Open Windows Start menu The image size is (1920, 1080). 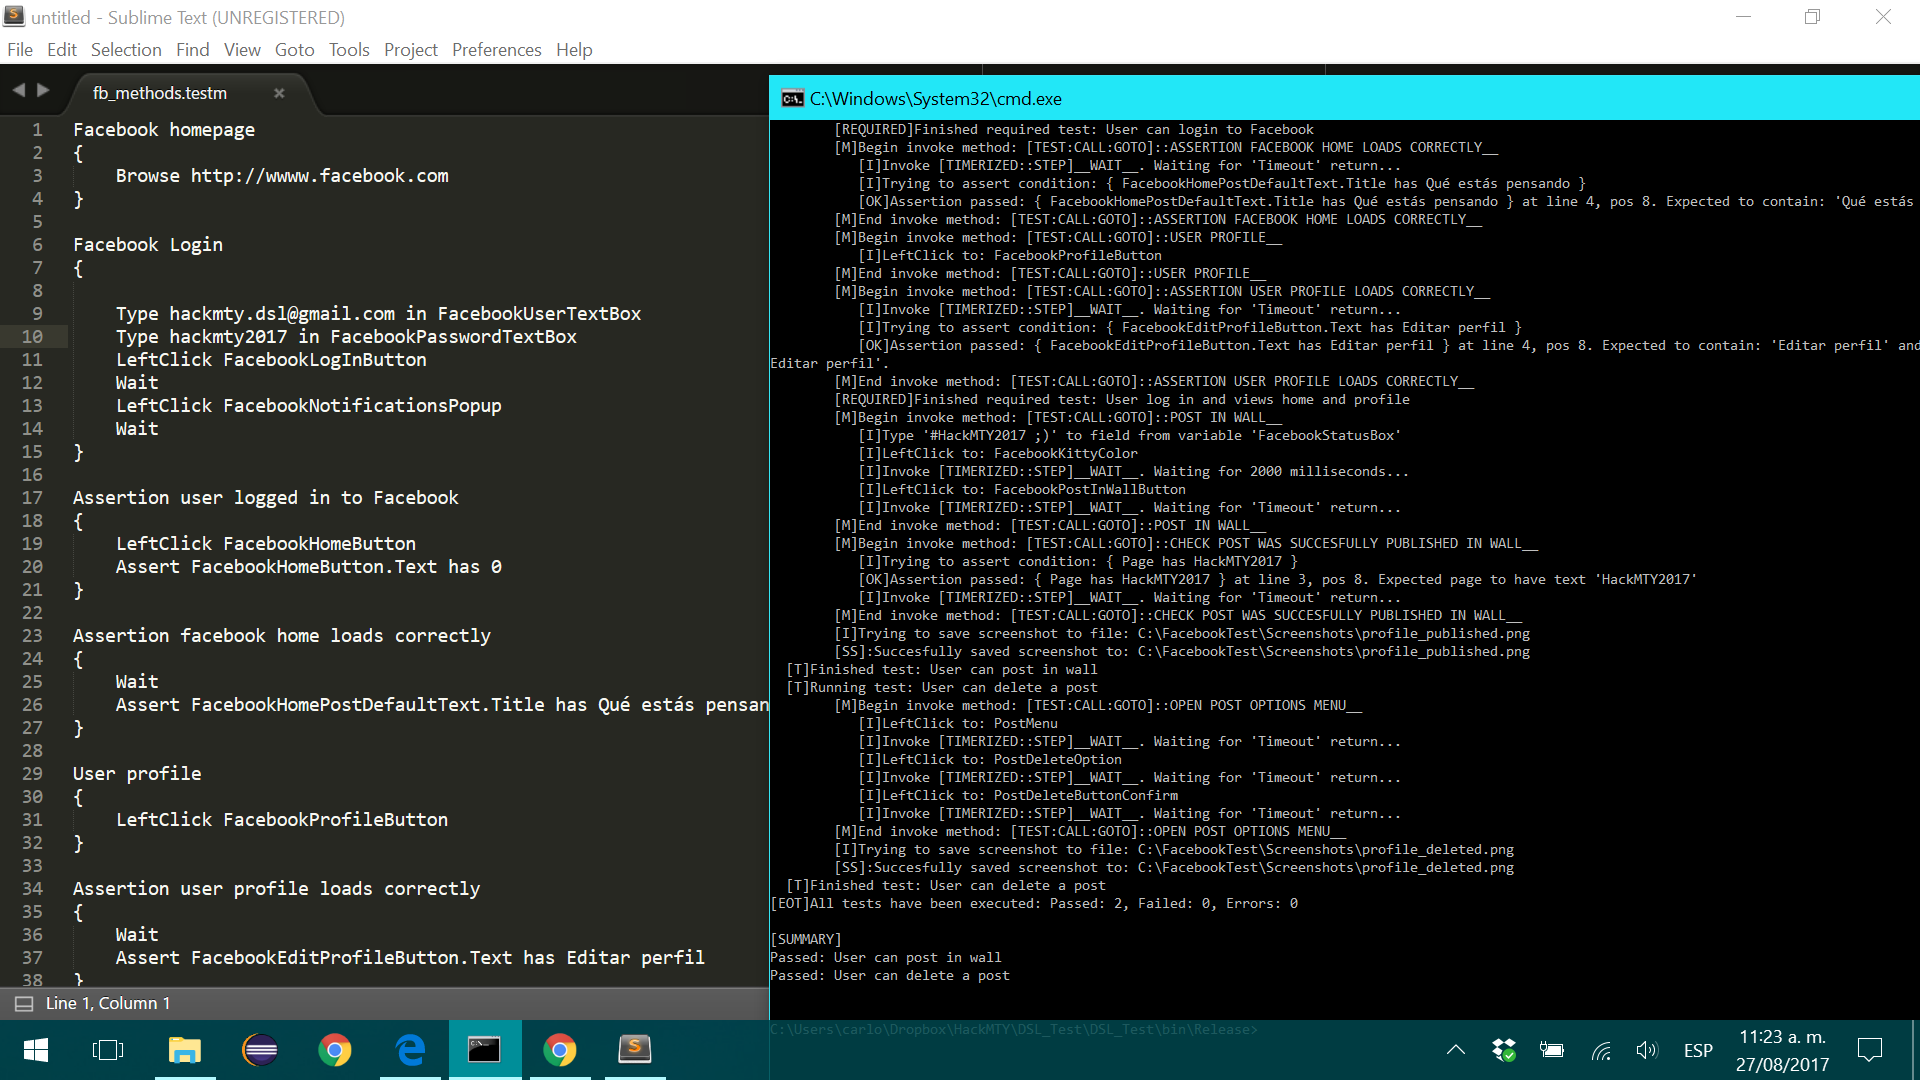click(x=36, y=1050)
